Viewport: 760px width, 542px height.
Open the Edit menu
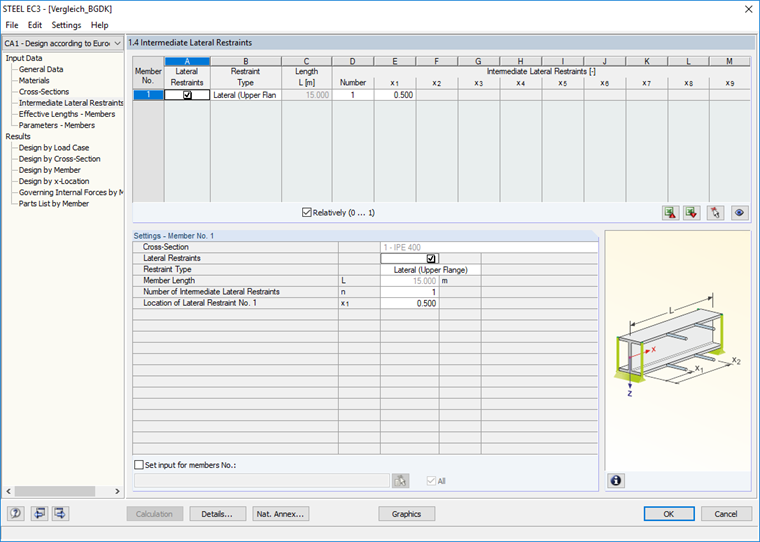(x=34, y=25)
